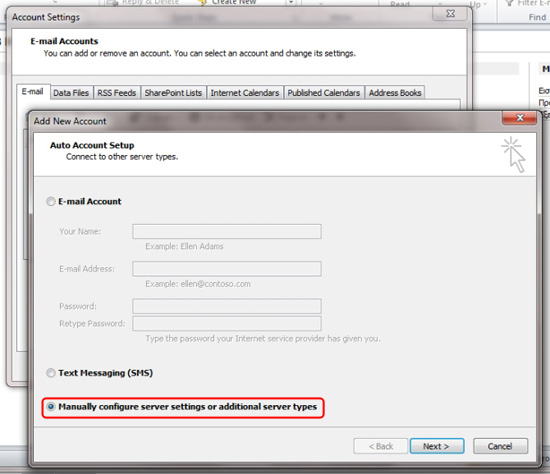550x474 pixels.
Task: Open the RSS Feeds tab
Action: [116, 93]
